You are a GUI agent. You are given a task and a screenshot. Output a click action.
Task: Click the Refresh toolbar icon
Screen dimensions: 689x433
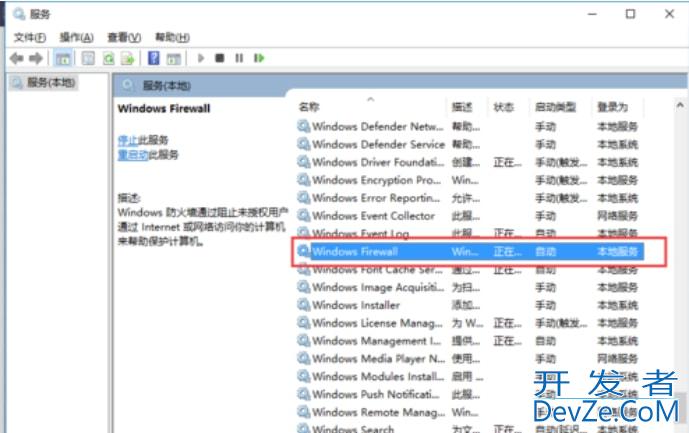109,58
